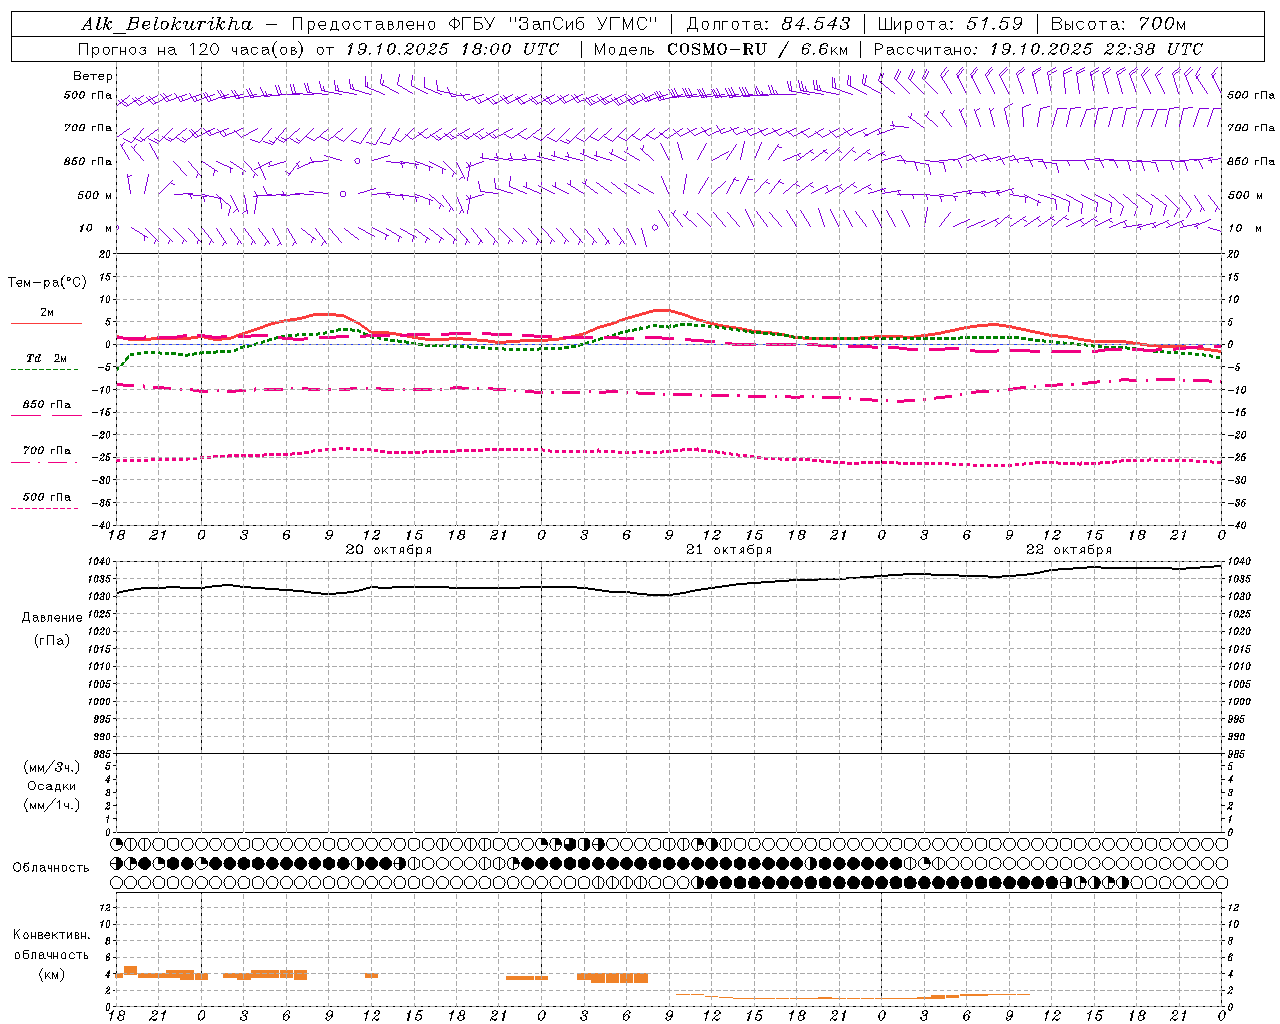
Task: Click the (км) unit label
Action: click(x=51, y=974)
